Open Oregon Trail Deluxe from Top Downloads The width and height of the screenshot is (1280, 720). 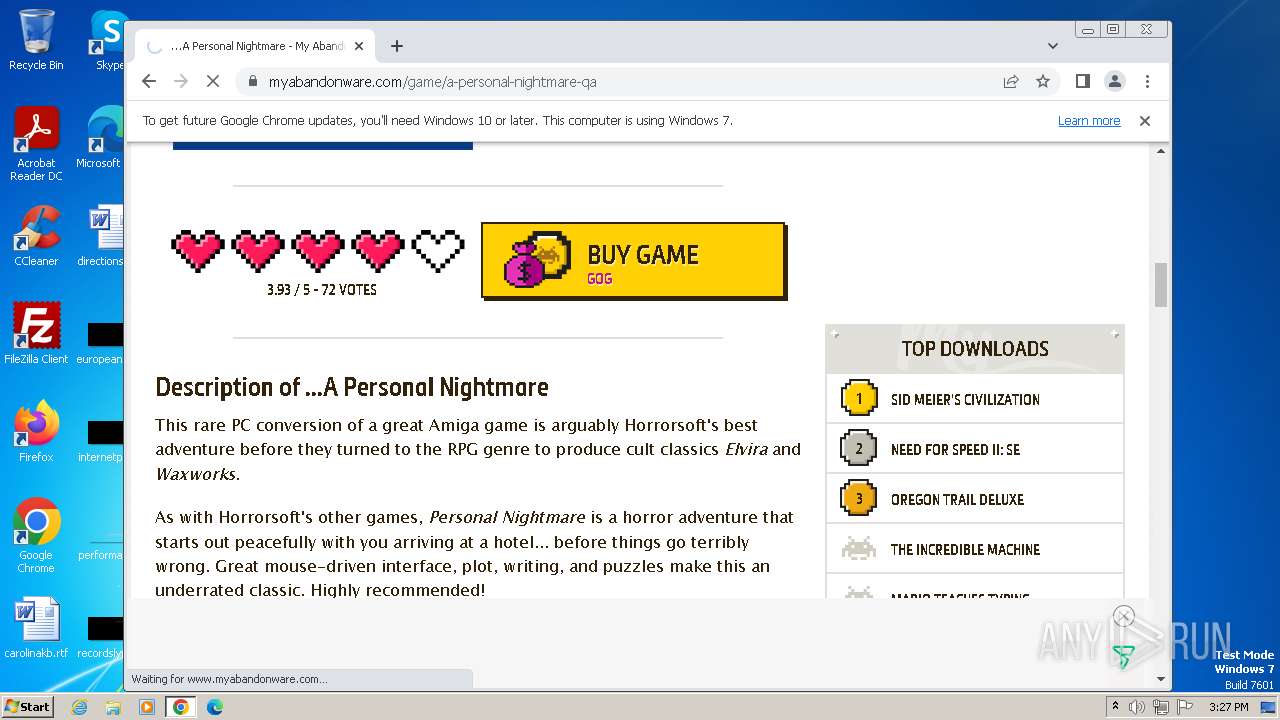[957, 500]
